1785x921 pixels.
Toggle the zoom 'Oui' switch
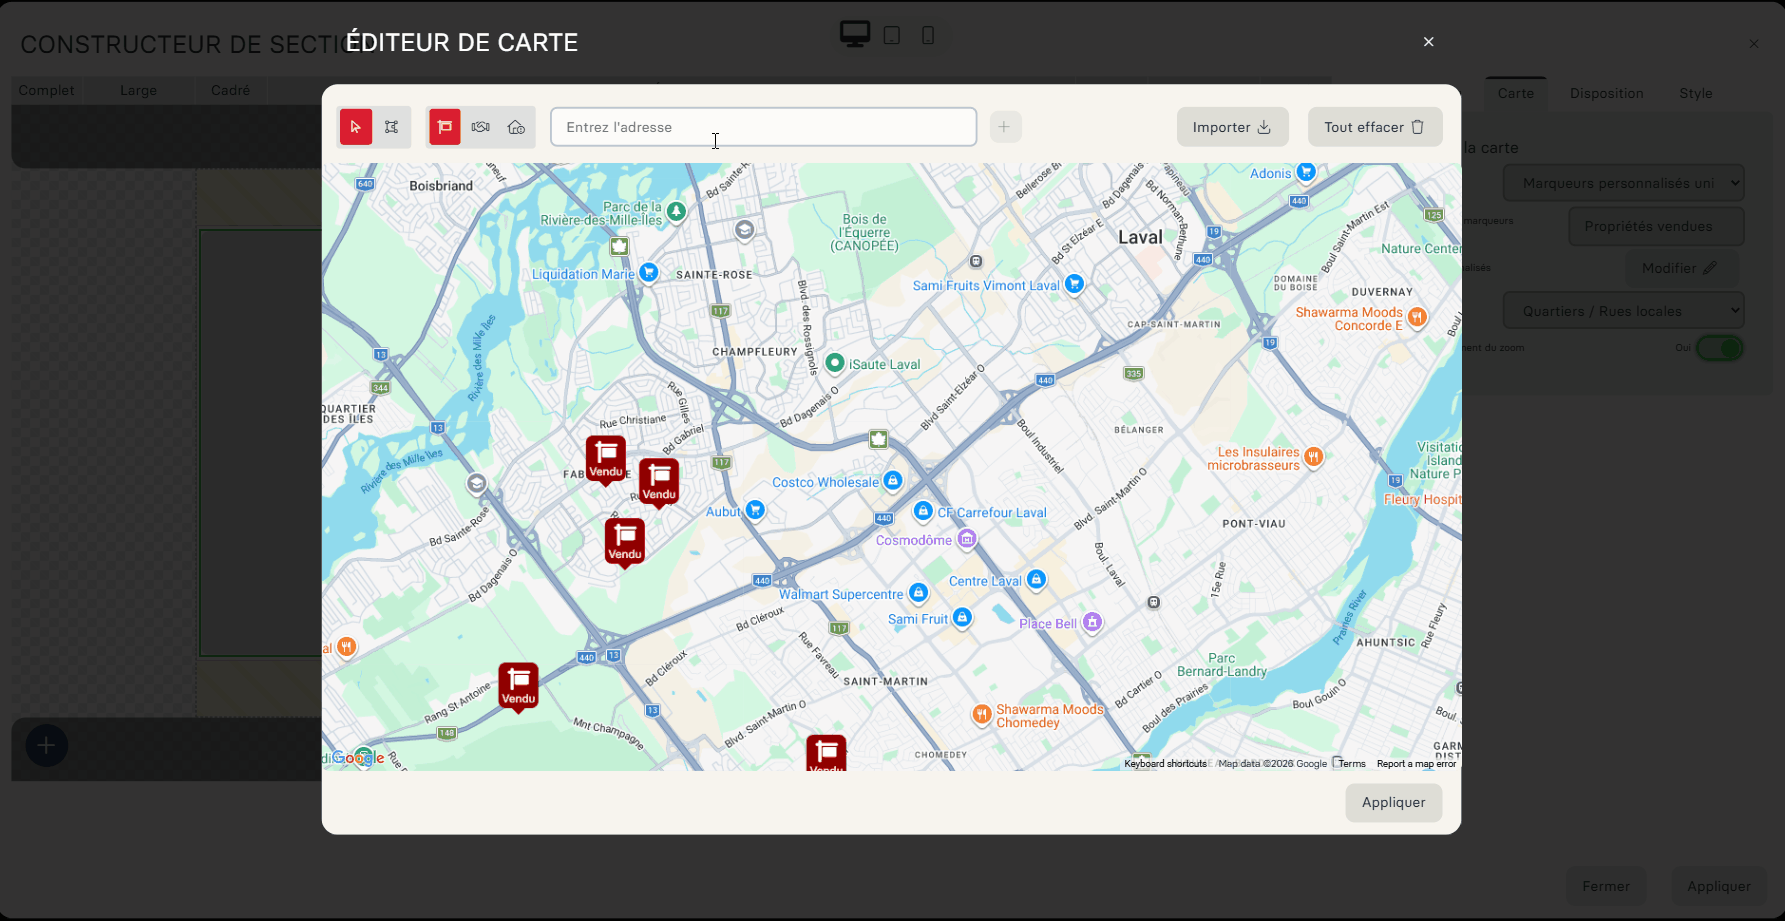1719,348
